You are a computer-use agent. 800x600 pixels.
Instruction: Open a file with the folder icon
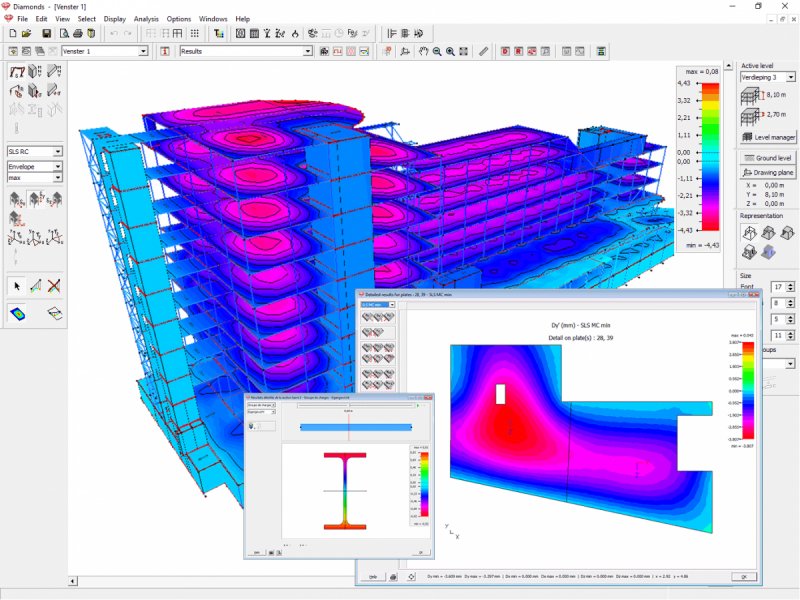tap(27, 34)
